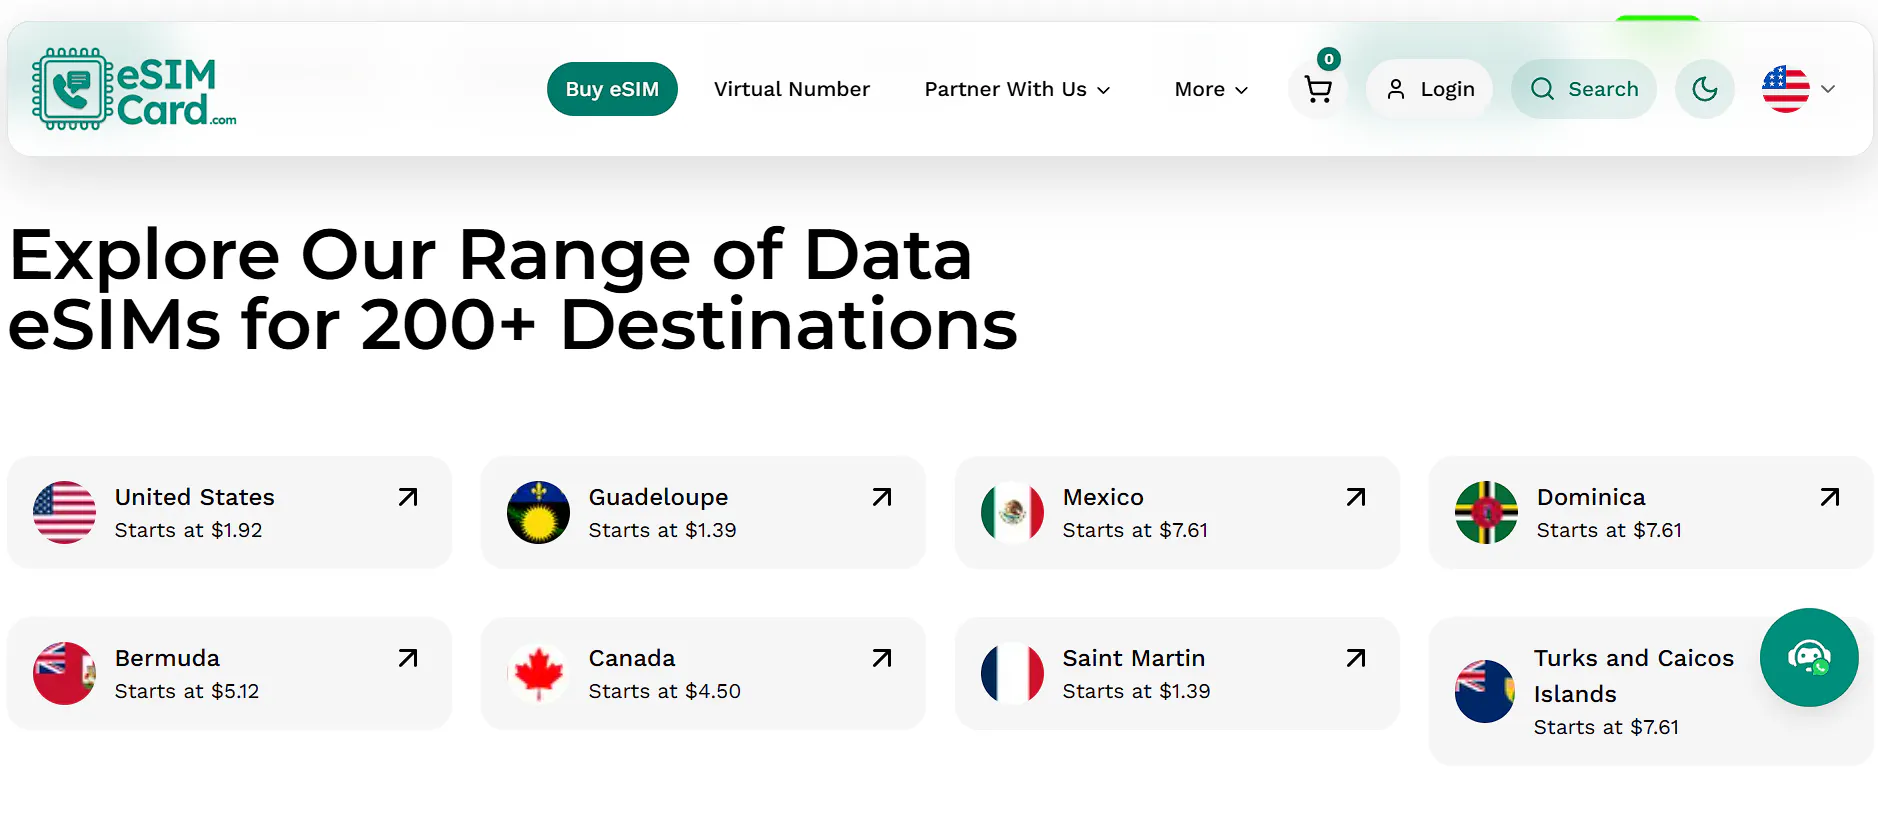Viewport: 1878px width, 813px height.
Task: Open Bermuda card arrow icon
Action: tap(408, 658)
